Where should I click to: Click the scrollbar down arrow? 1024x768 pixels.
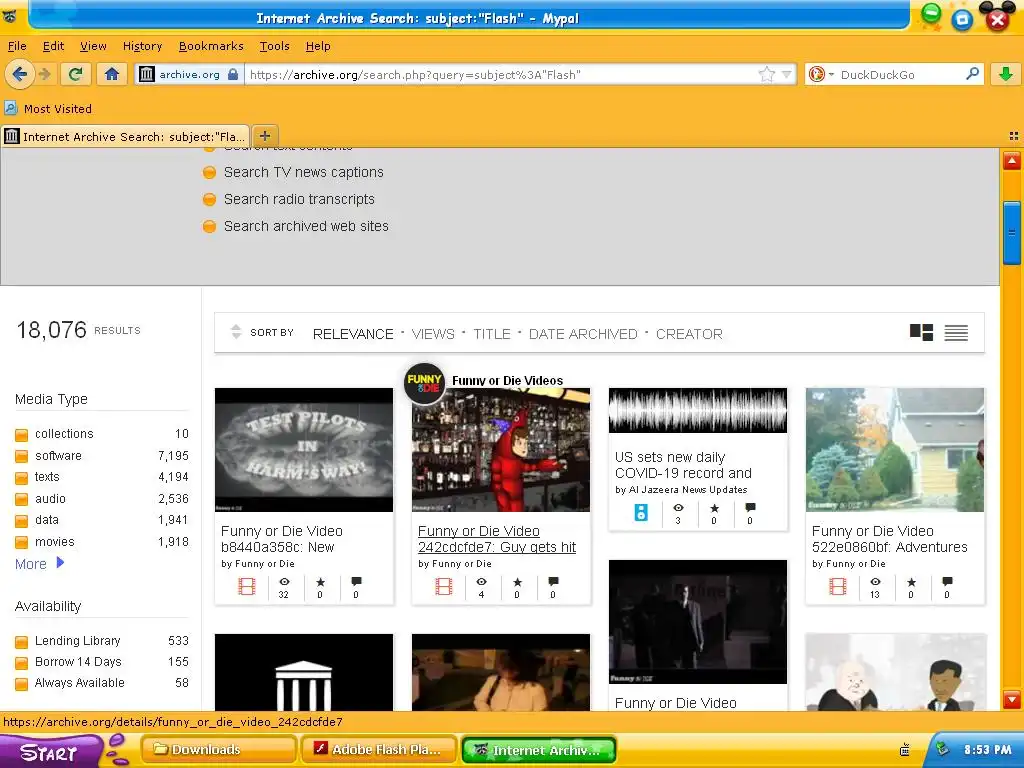point(1012,700)
